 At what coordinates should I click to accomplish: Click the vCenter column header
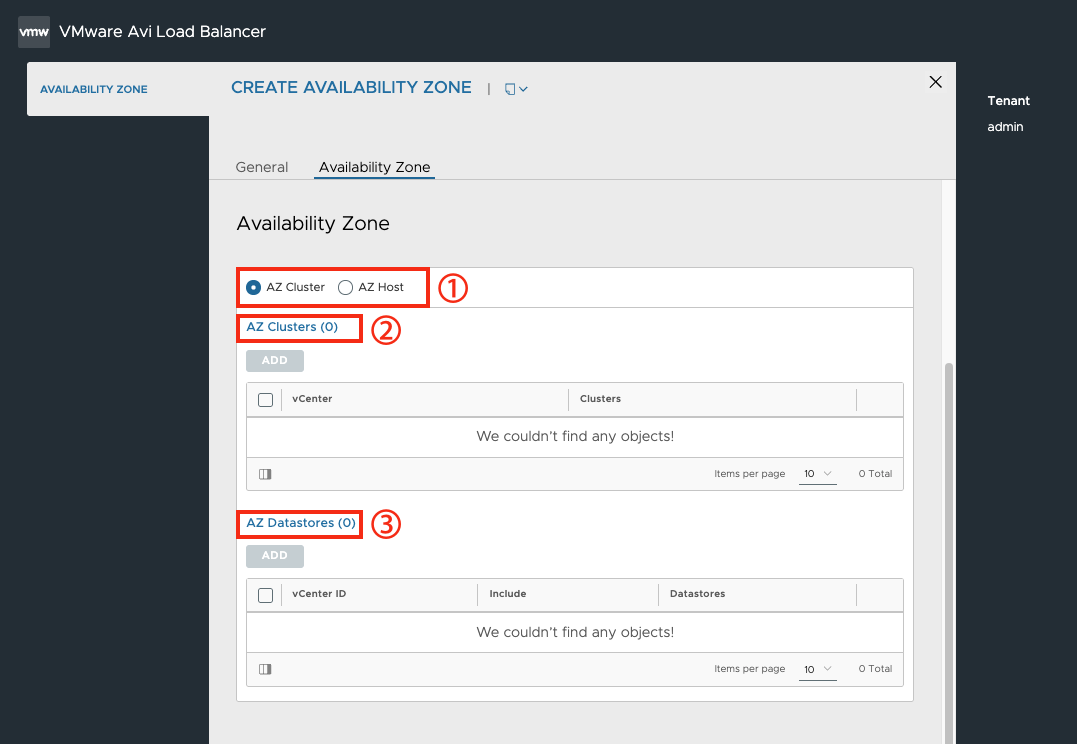(312, 399)
